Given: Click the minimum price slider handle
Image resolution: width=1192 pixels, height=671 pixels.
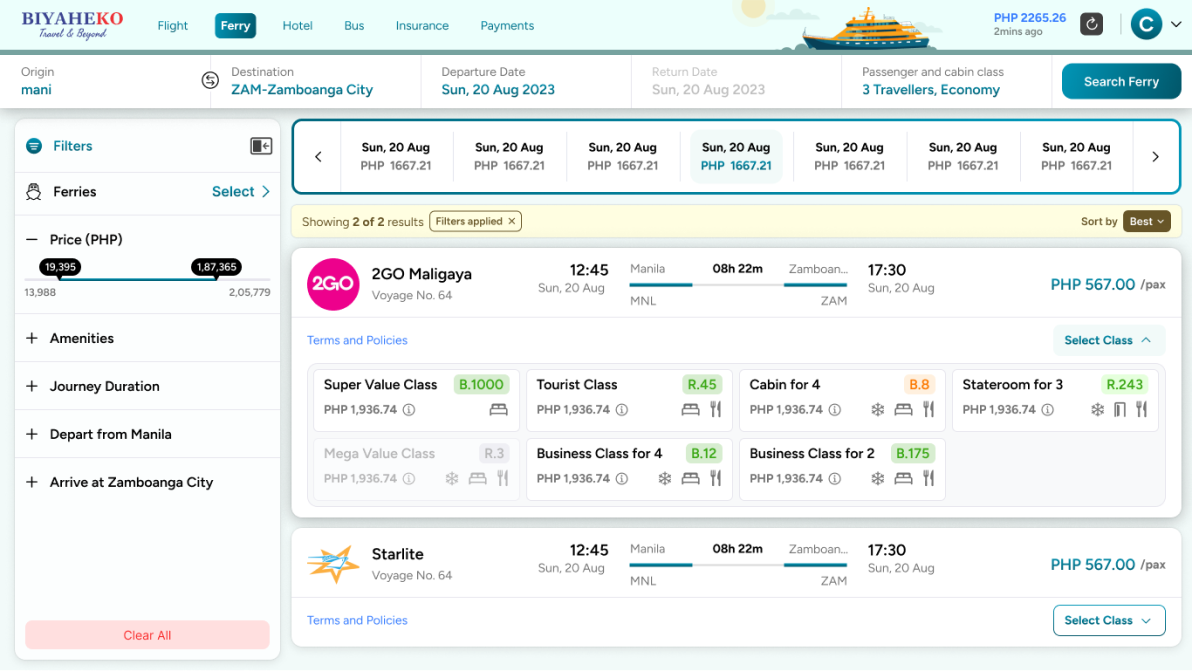Looking at the screenshot, I should click(60, 278).
